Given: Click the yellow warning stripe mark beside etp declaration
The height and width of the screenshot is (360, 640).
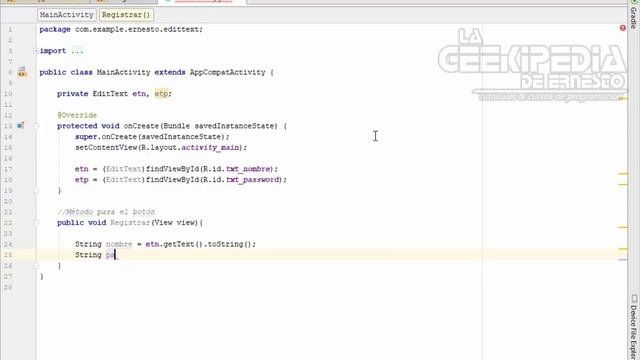Looking at the screenshot, I should 623,98.
